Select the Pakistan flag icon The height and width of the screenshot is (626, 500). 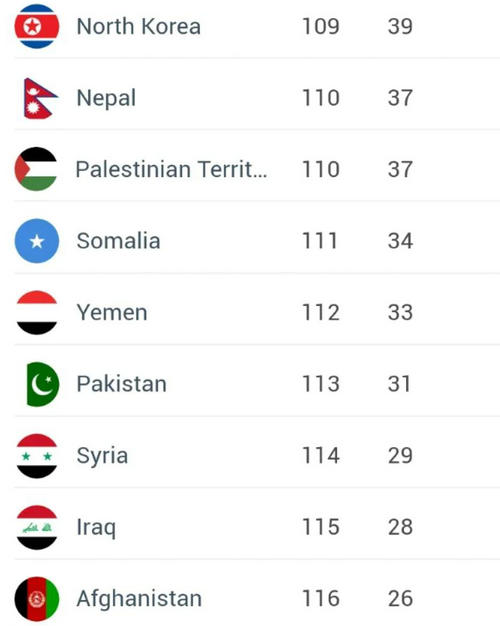(42, 384)
